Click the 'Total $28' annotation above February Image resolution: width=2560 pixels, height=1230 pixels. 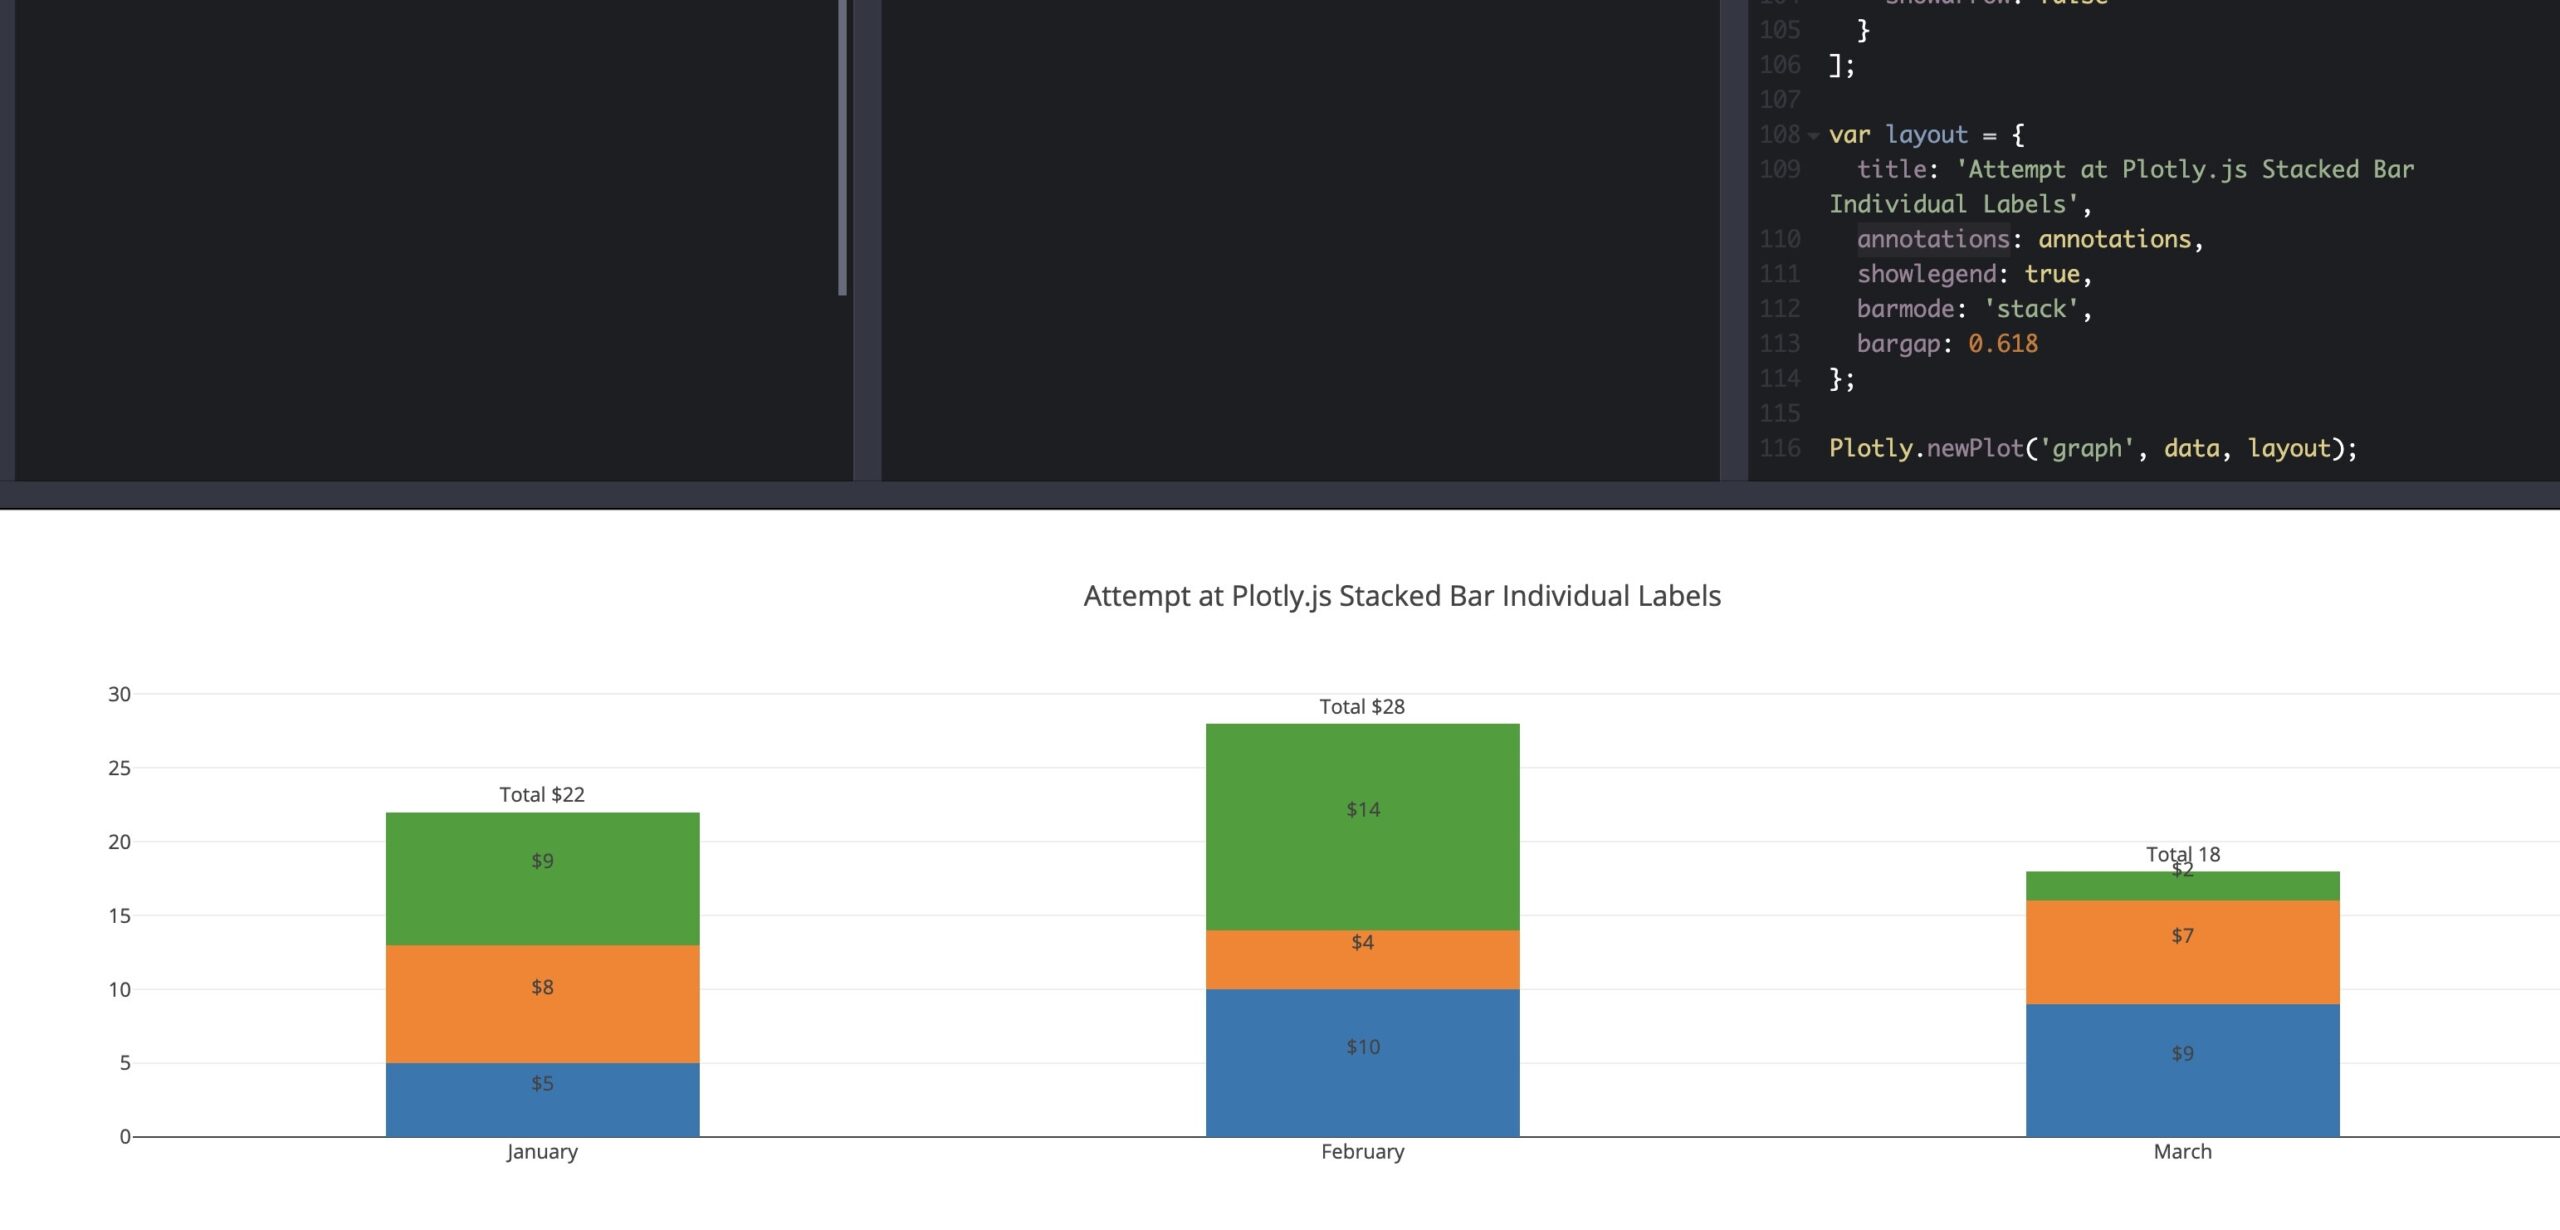tap(1361, 706)
